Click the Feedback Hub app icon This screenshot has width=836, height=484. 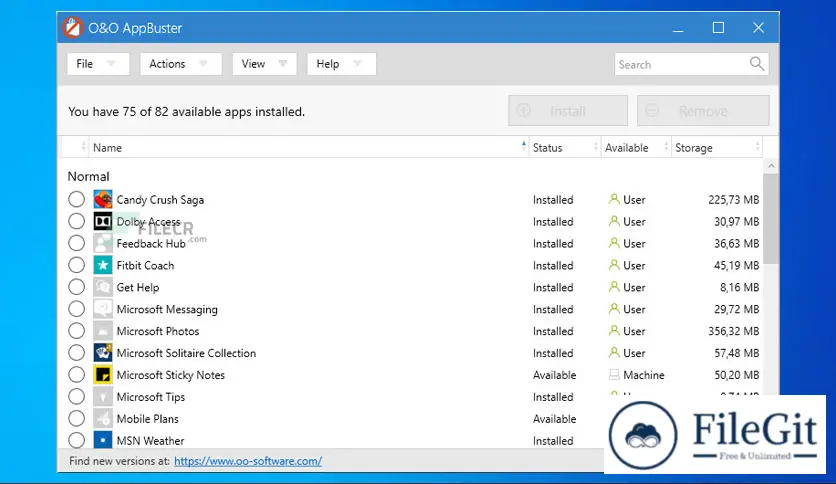[103, 243]
